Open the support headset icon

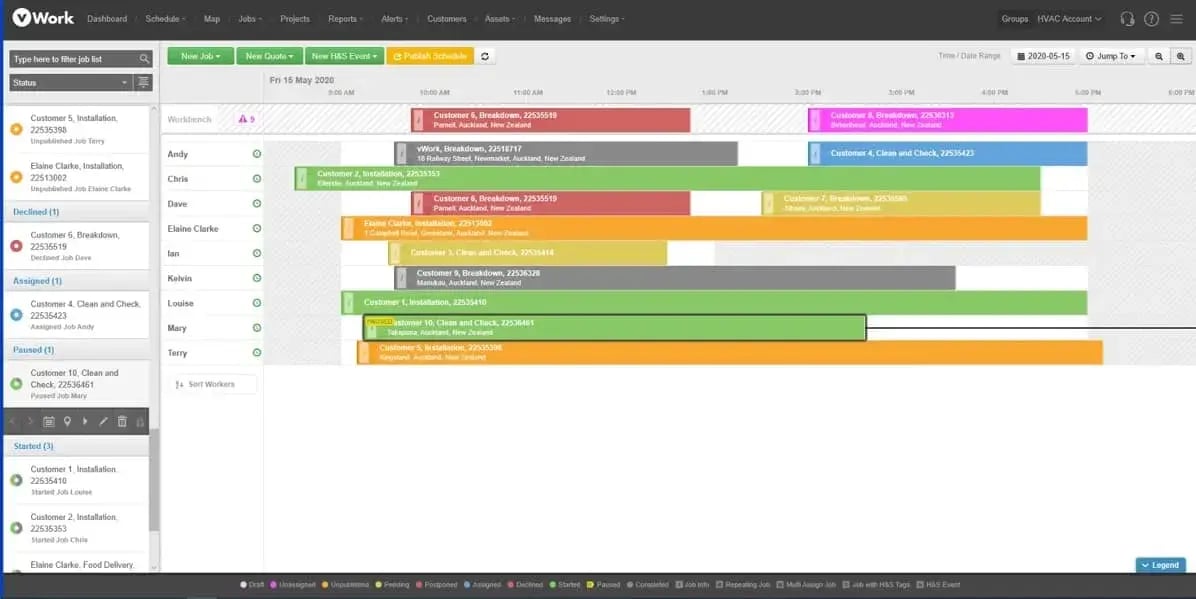1127,19
